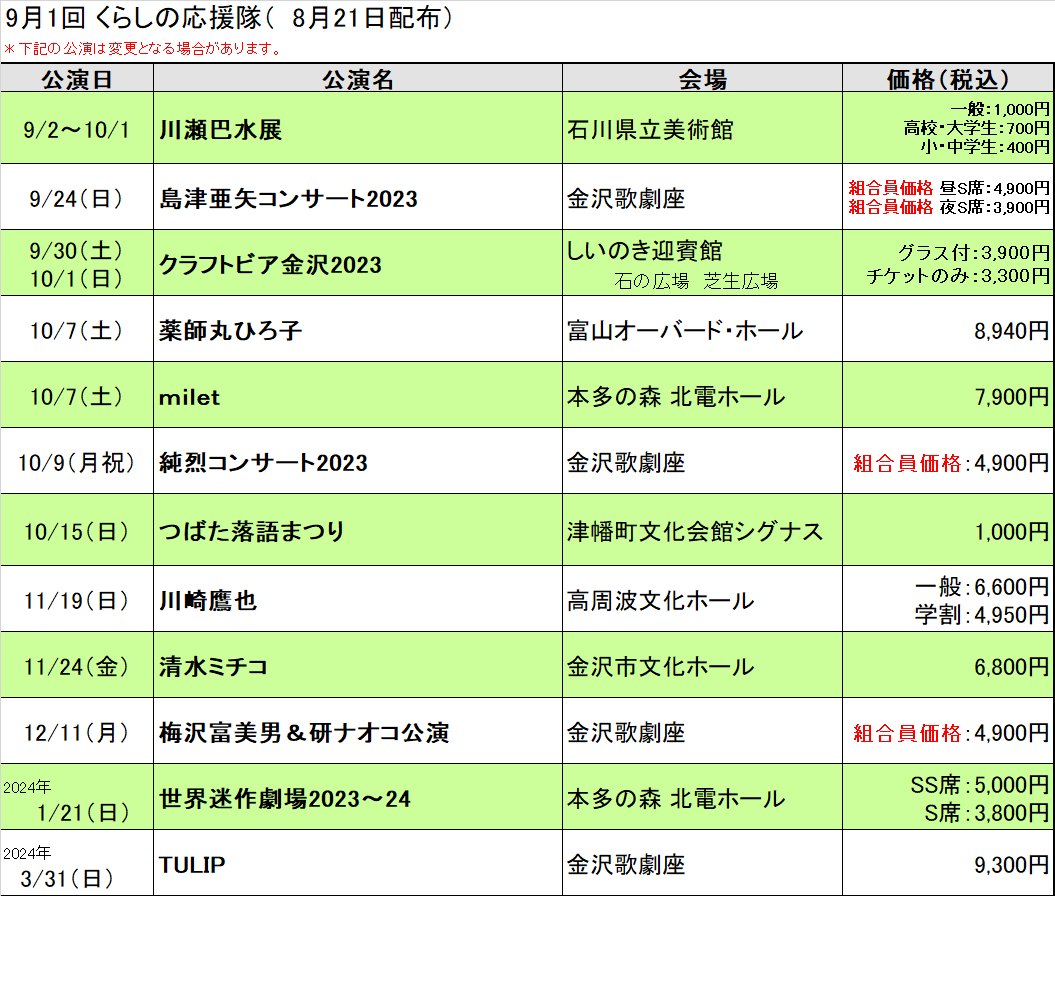Click the date '10/15(日)'
This screenshot has width=1055, height=1002.
pos(77,532)
